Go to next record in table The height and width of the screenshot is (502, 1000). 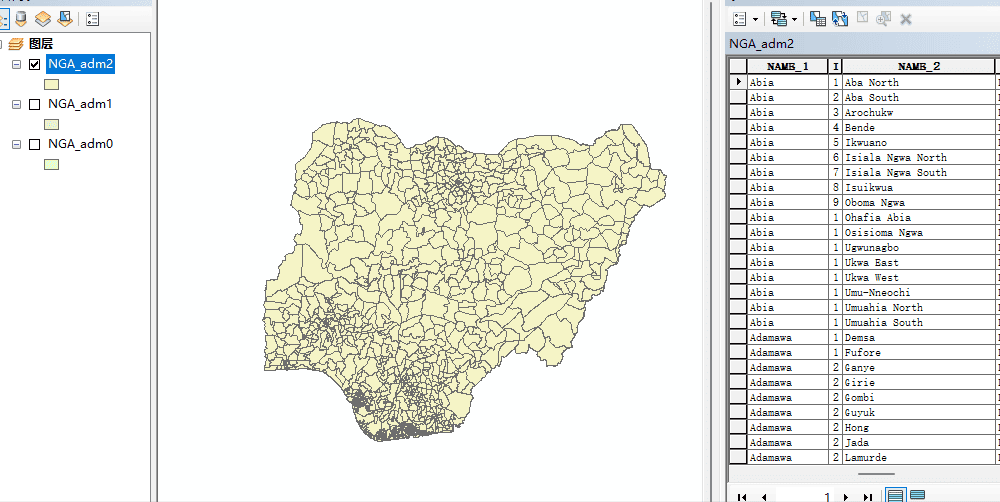[x=846, y=497]
